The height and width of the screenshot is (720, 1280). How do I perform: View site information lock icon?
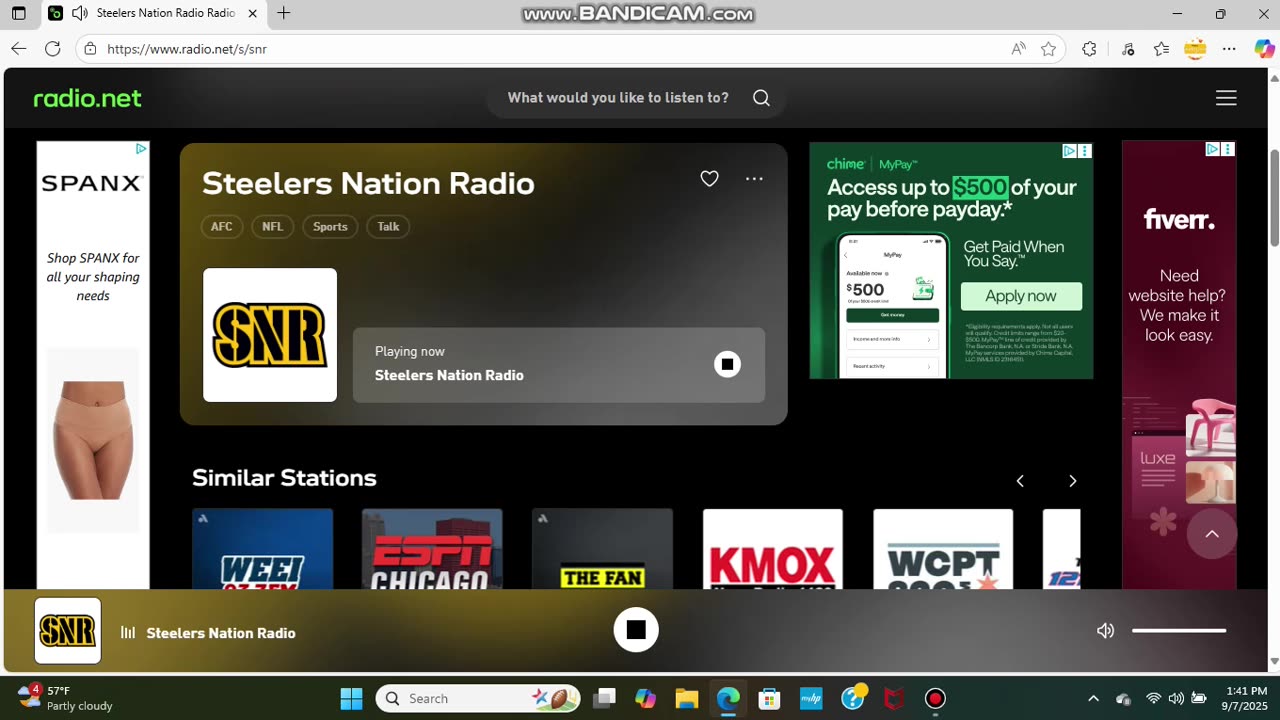pos(90,48)
